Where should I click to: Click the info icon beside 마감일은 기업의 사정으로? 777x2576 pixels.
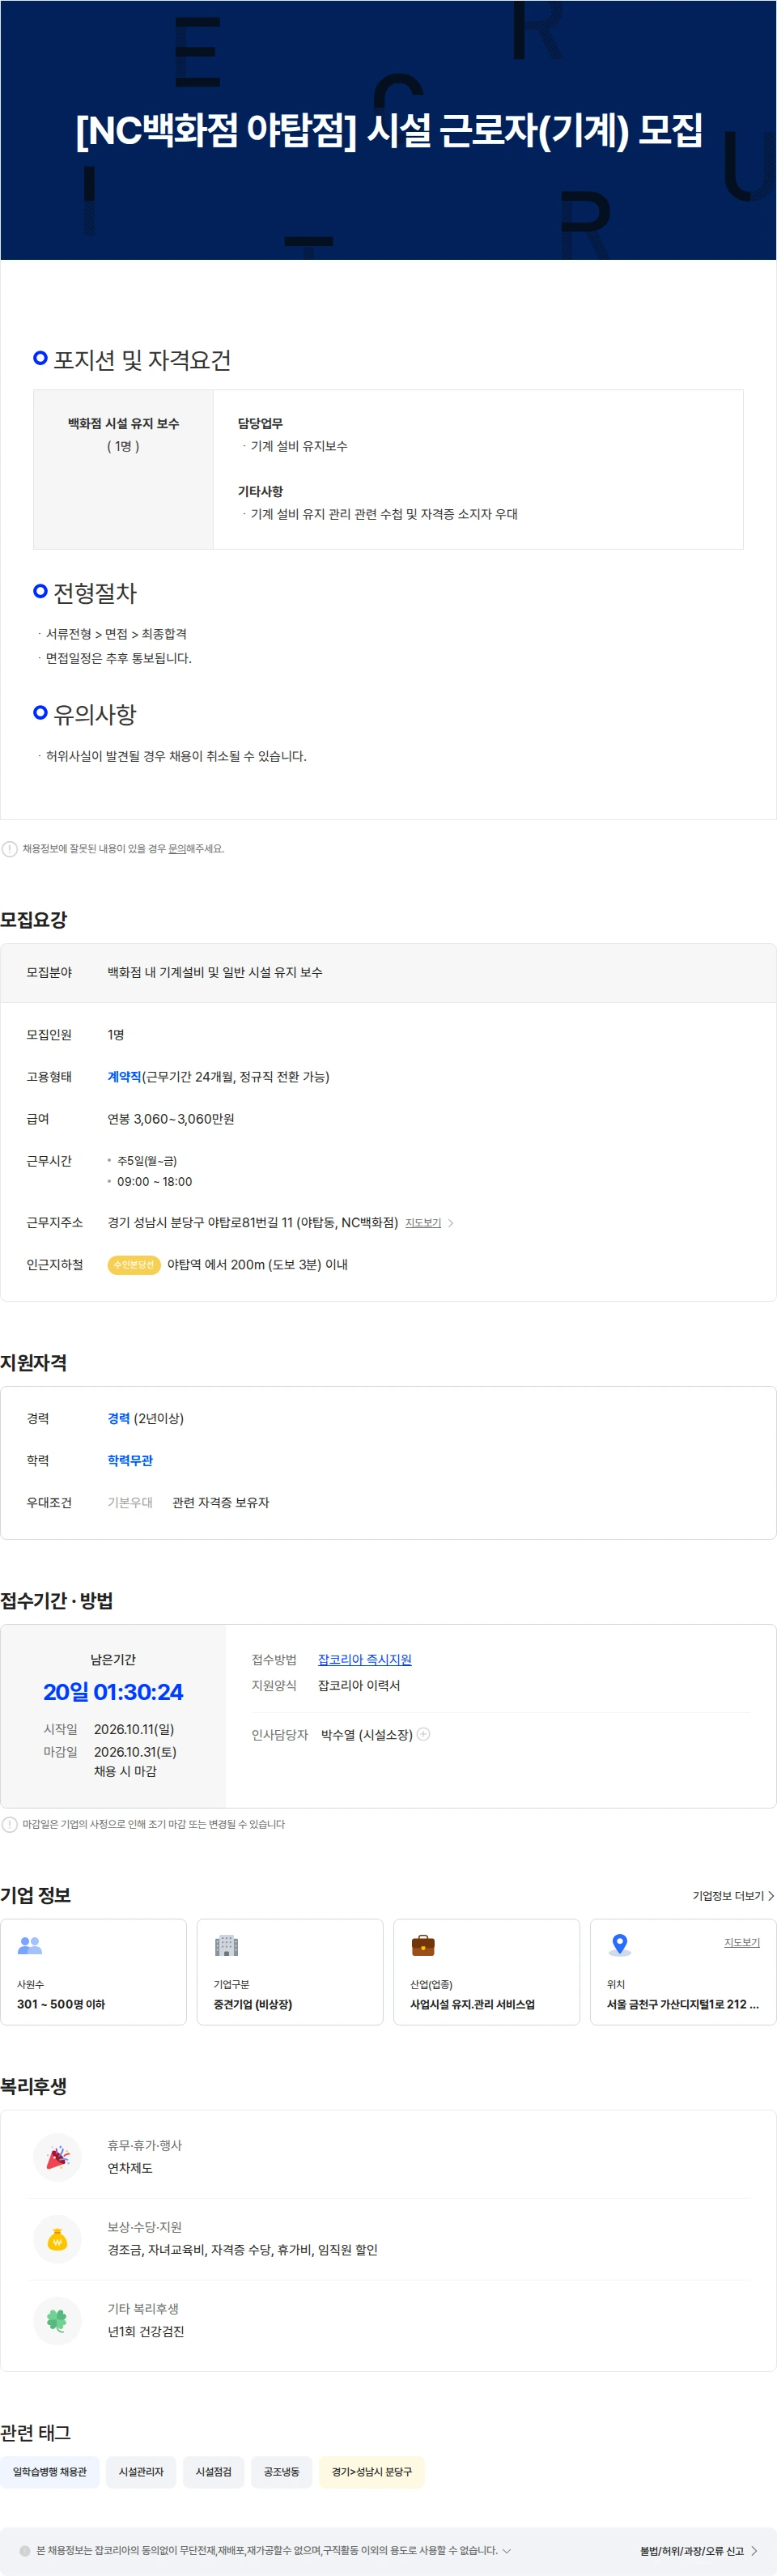[x=10, y=1824]
